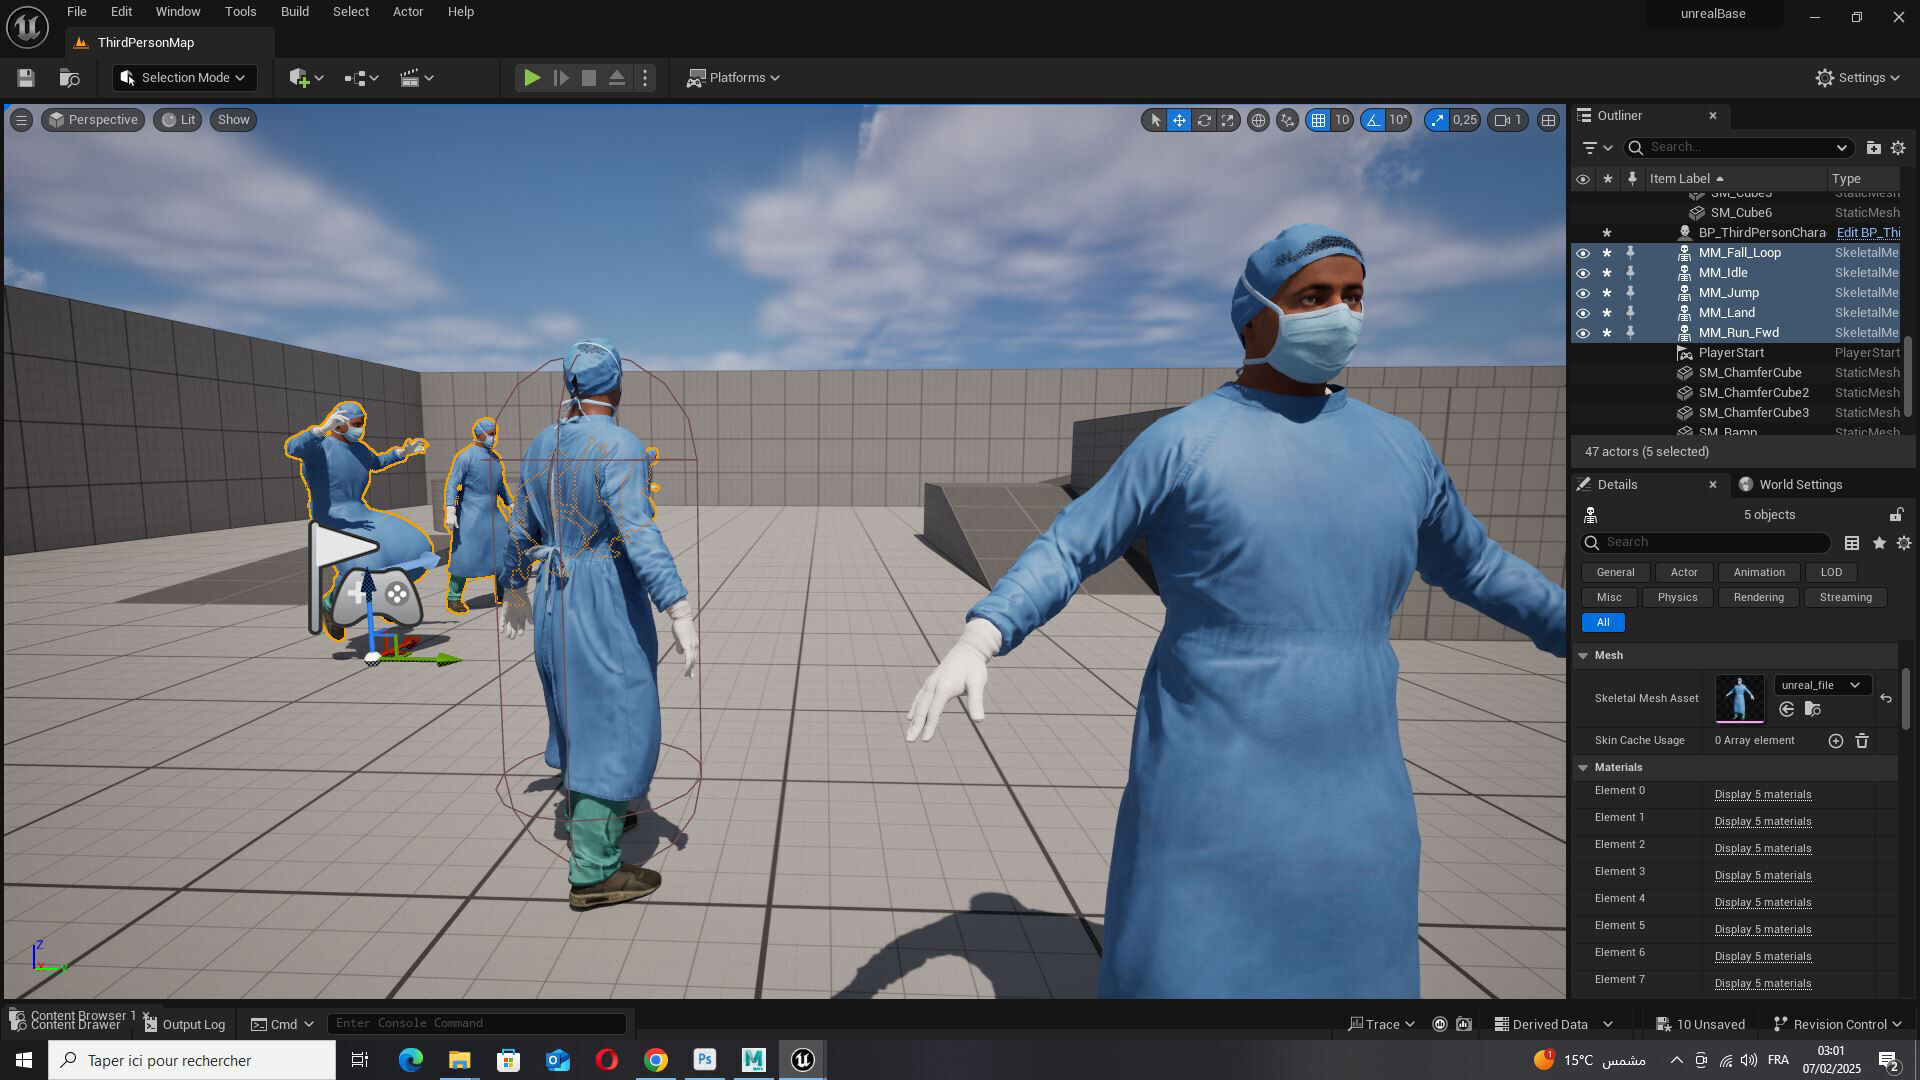Open the Settings dropdown
Image resolution: width=1920 pixels, height=1080 pixels.
[x=1857, y=78]
